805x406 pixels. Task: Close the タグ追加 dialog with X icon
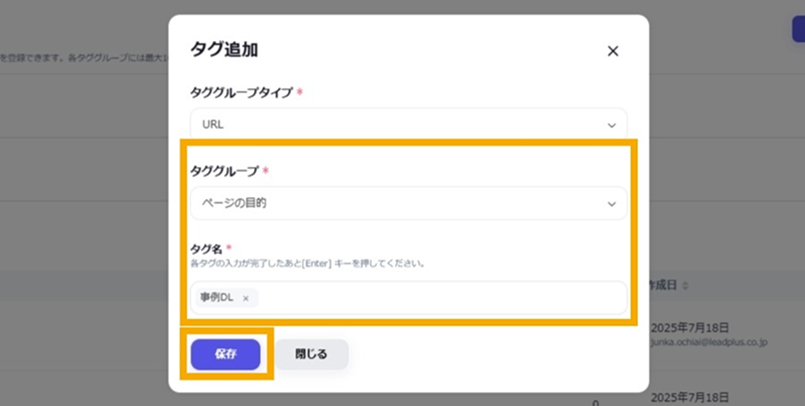(613, 51)
